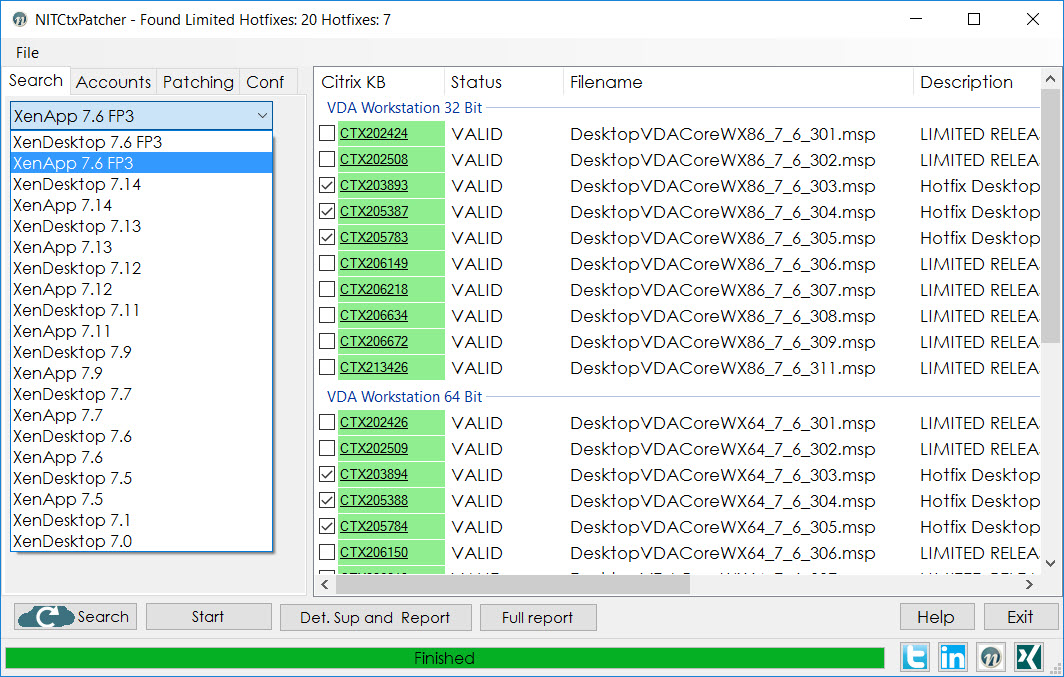Click the scroll up arrow
Image resolution: width=1064 pixels, height=677 pixels.
pos(1050,79)
